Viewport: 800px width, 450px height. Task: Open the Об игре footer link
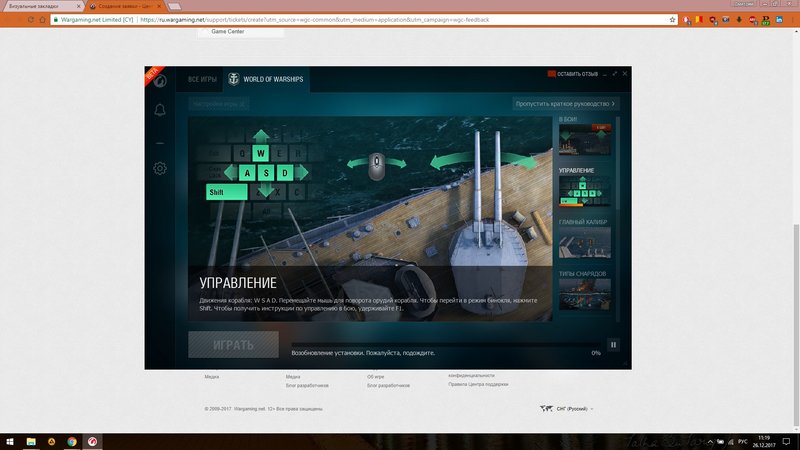tap(376, 377)
